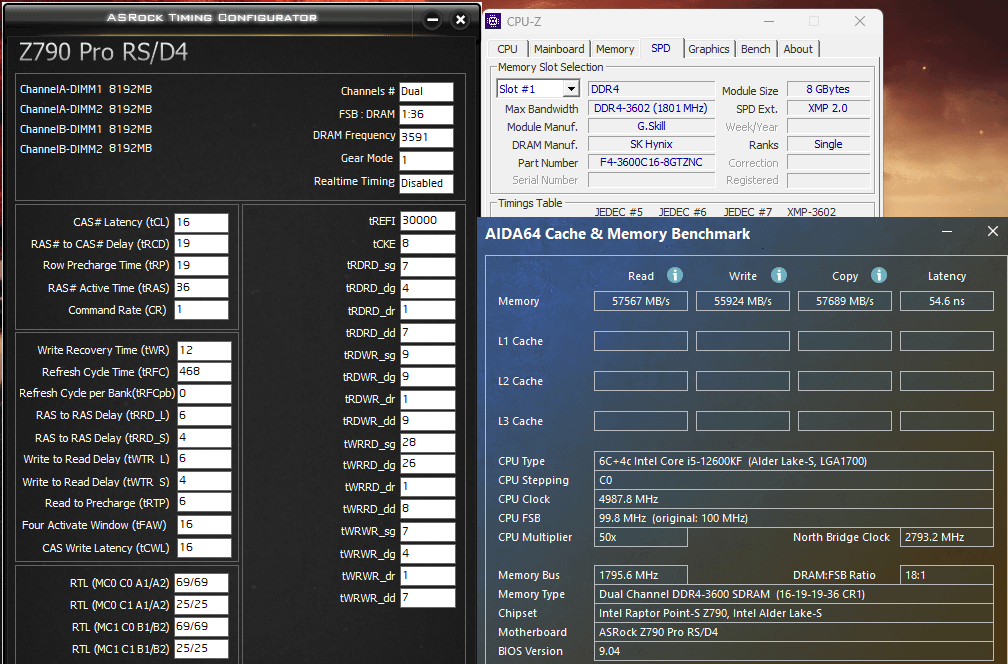Viewport: 1008px width, 664px height.
Task: Click the tREFI field showing 30000
Action: tap(428, 221)
